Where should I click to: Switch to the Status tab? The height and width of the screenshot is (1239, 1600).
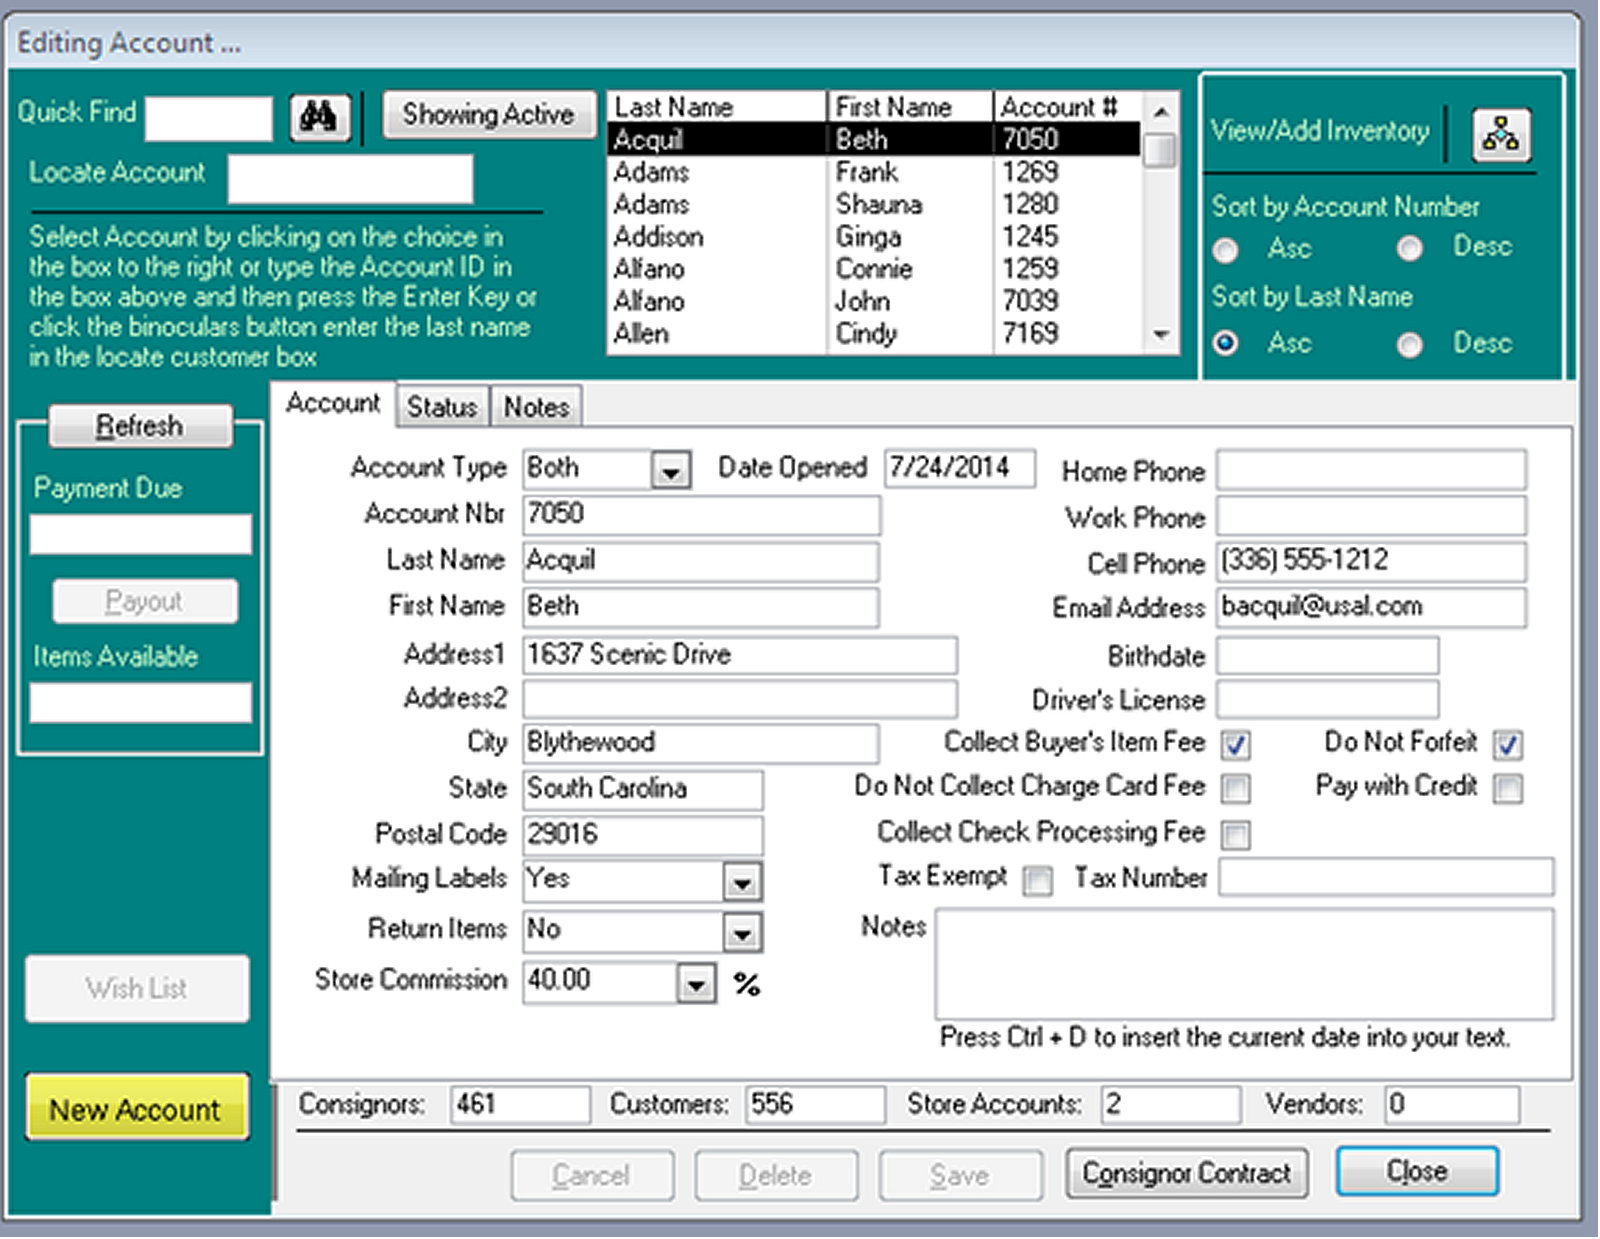click(441, 408)
